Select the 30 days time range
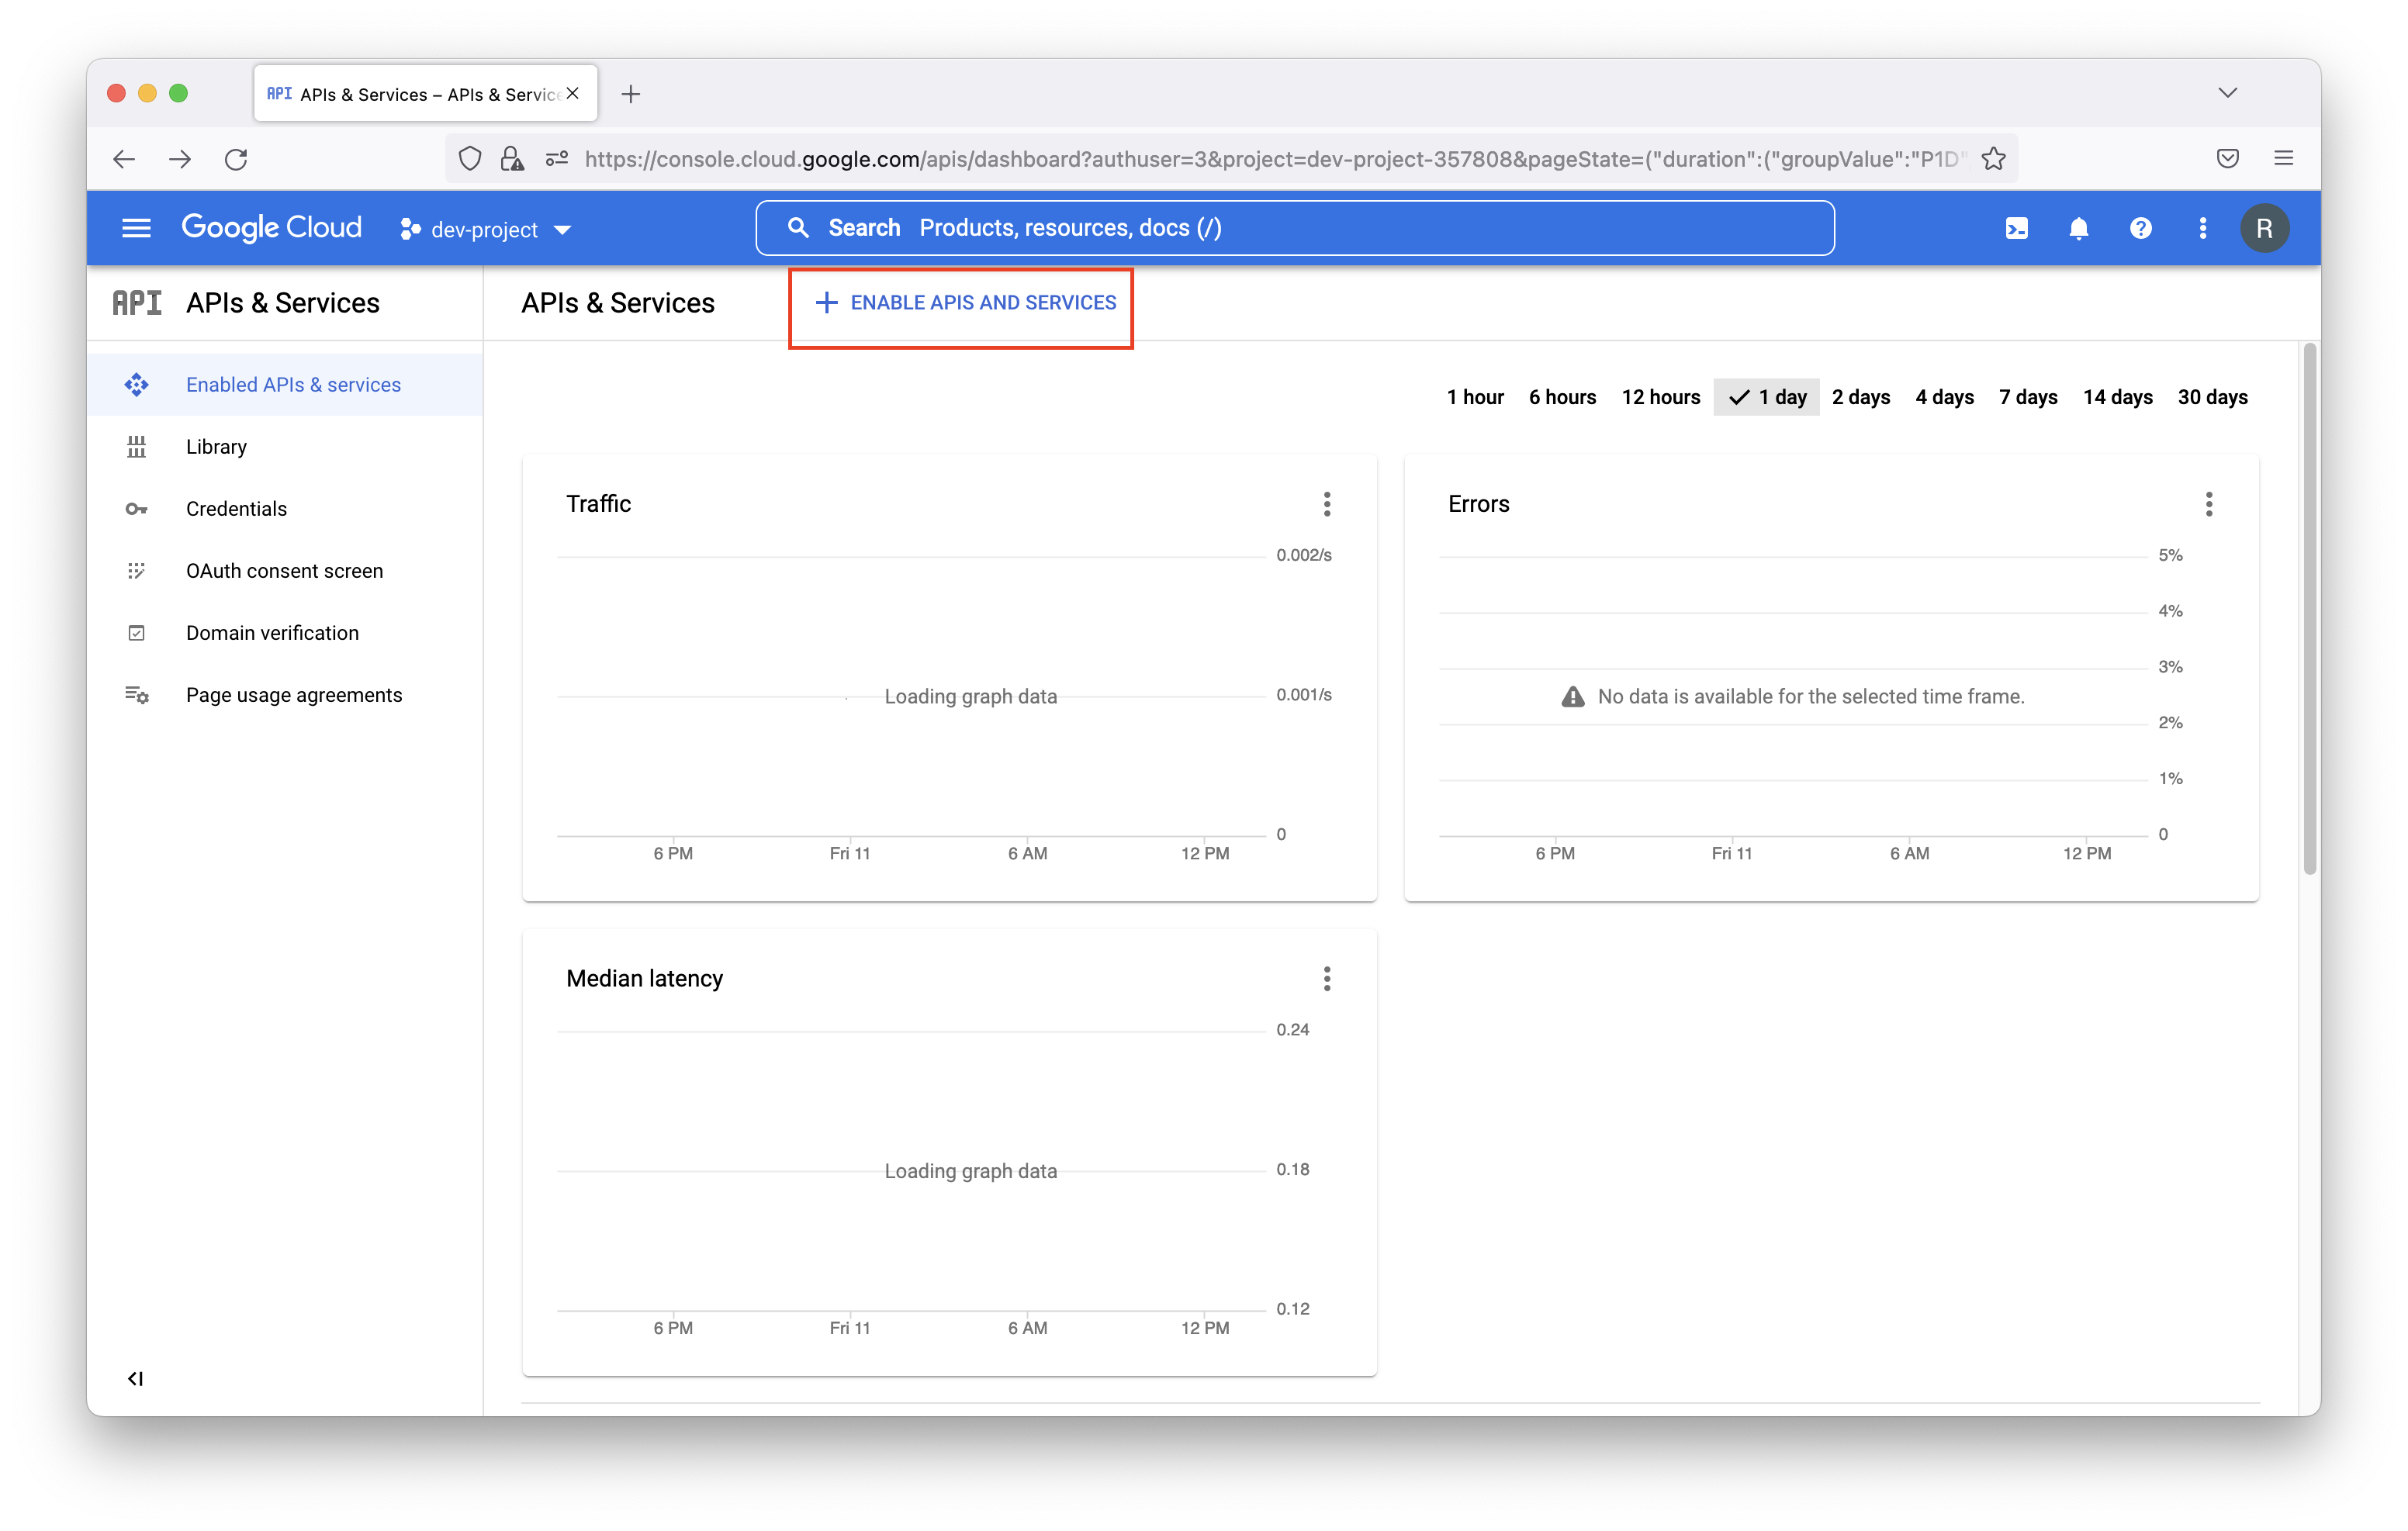The height and width of the screenshot is (1531, 2408). pyautogui.click(x=2212, y=397)
